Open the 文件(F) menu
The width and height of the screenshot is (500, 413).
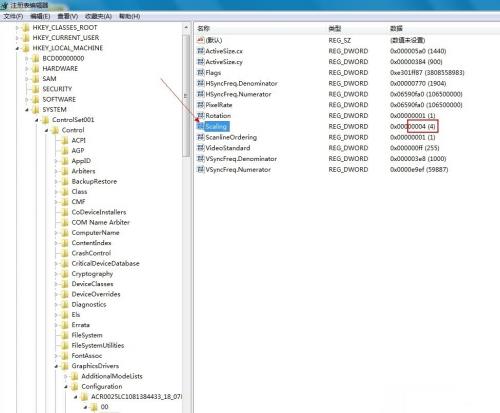(13, 16)
